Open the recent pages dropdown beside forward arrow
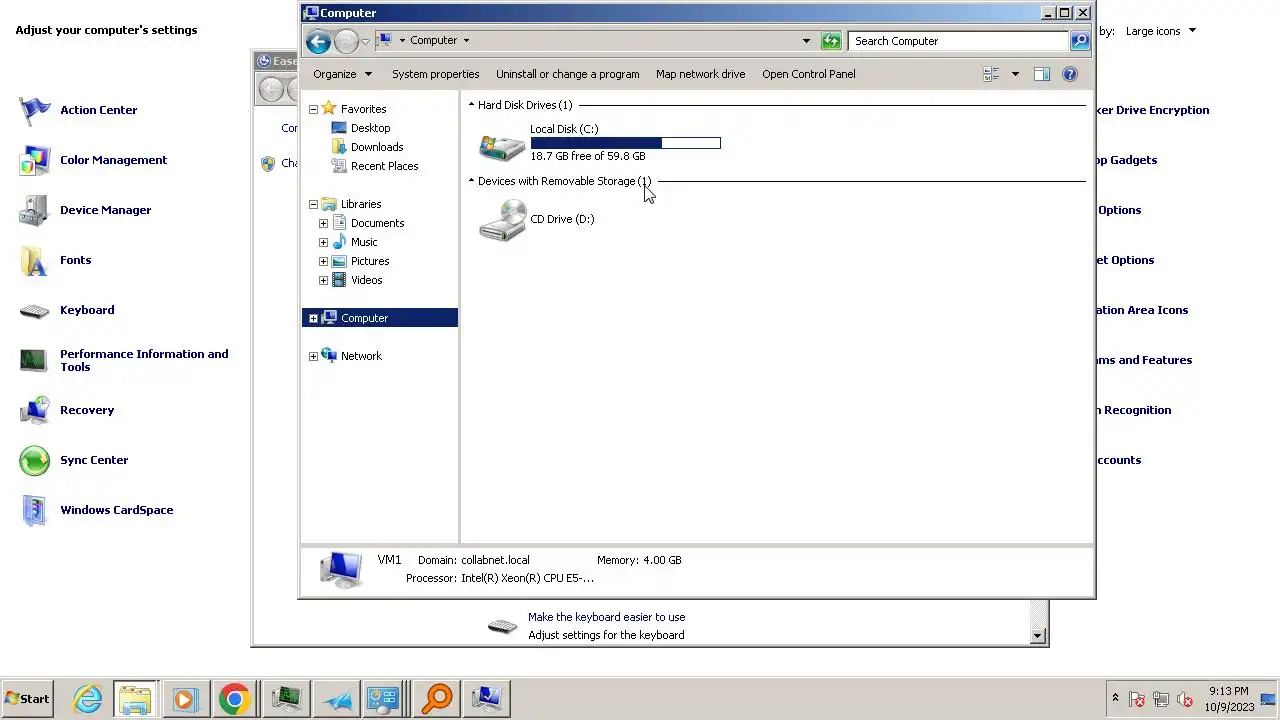 point(365,42)
